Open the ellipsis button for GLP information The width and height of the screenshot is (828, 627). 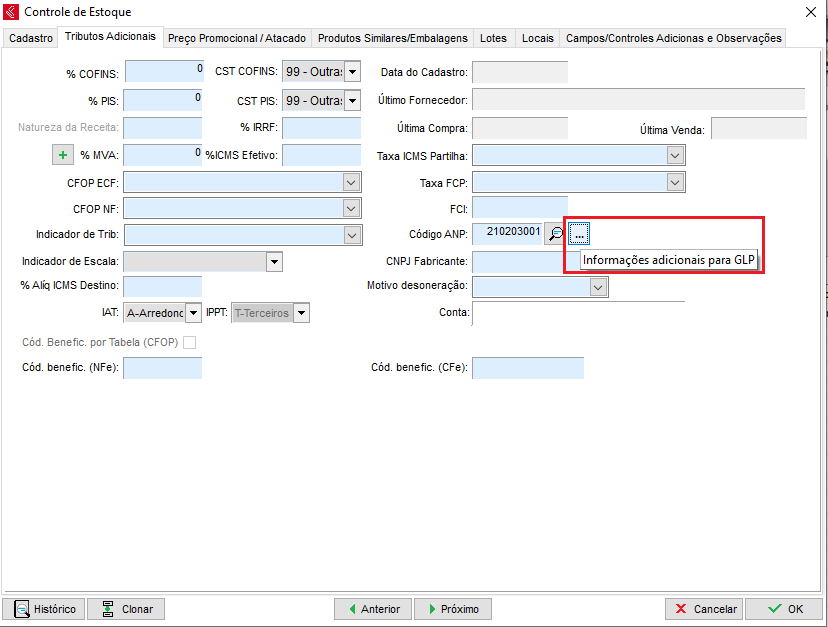coord(580,233)
